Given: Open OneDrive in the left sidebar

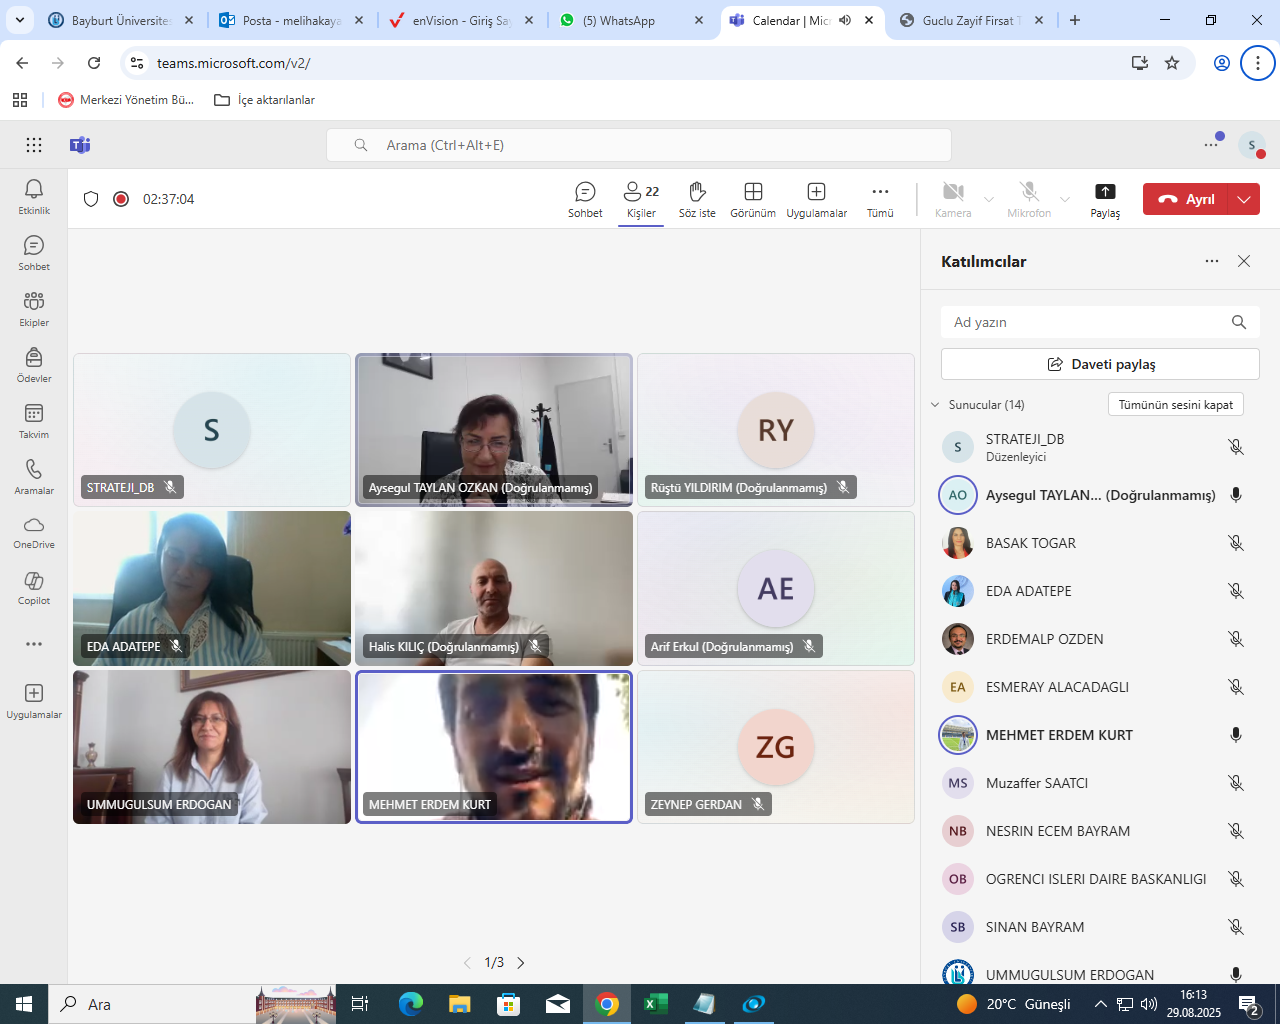Looking at the screenshot, I should (x=34, y=531).
